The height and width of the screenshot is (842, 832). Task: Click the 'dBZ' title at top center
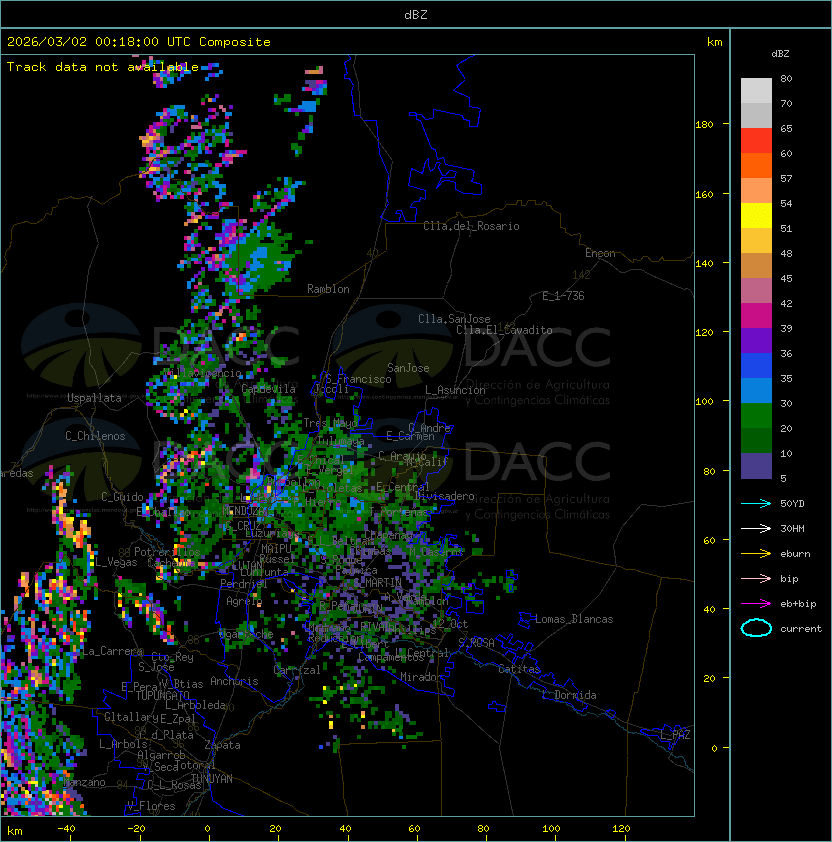[416, 14]
